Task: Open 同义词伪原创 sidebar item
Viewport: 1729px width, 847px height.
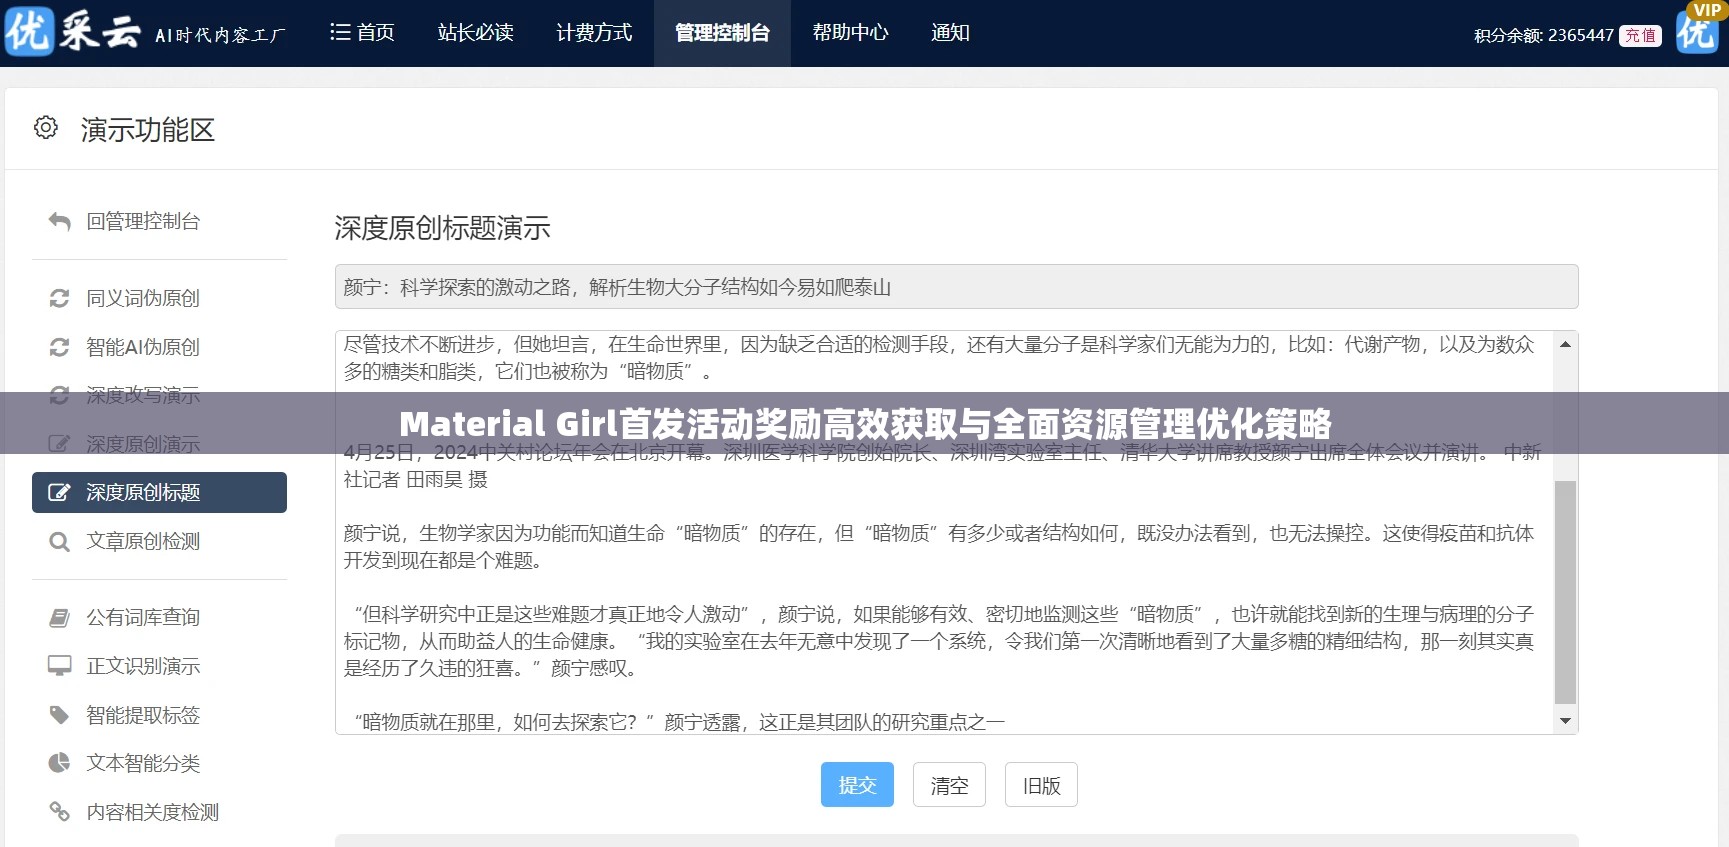Action: point(143,299)
